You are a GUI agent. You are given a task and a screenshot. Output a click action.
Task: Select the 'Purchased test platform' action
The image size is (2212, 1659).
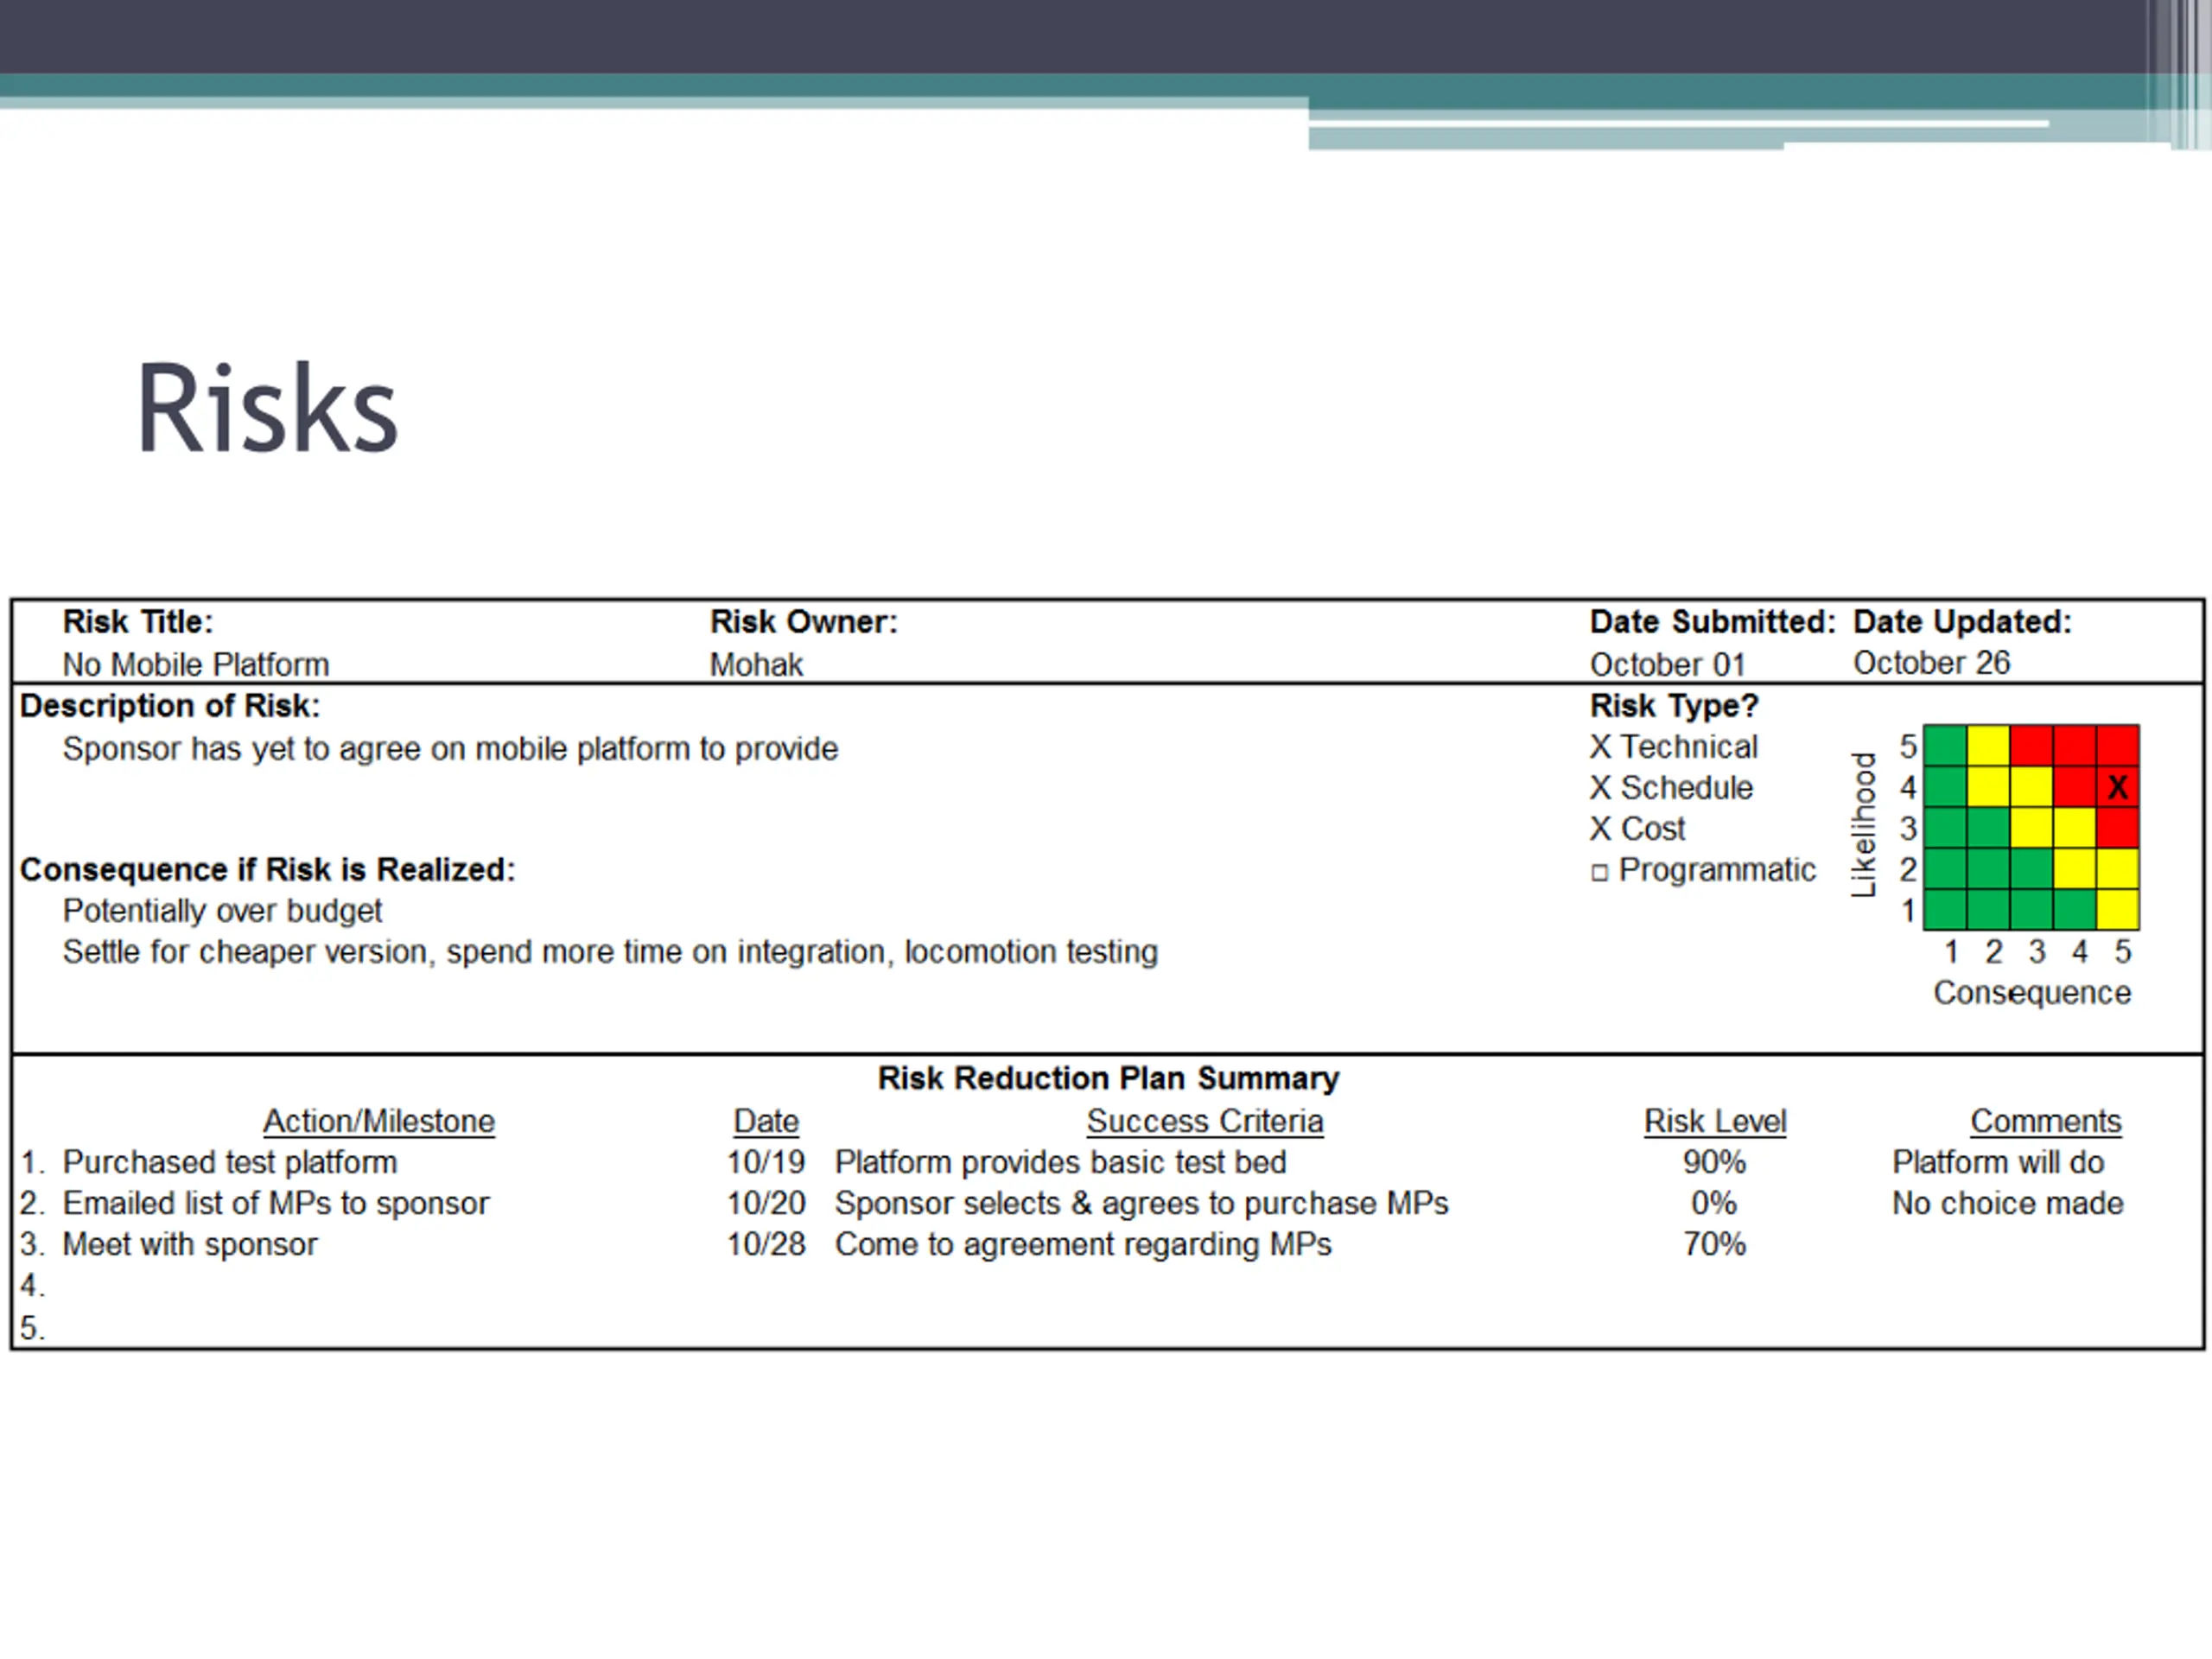[230, 1162]
